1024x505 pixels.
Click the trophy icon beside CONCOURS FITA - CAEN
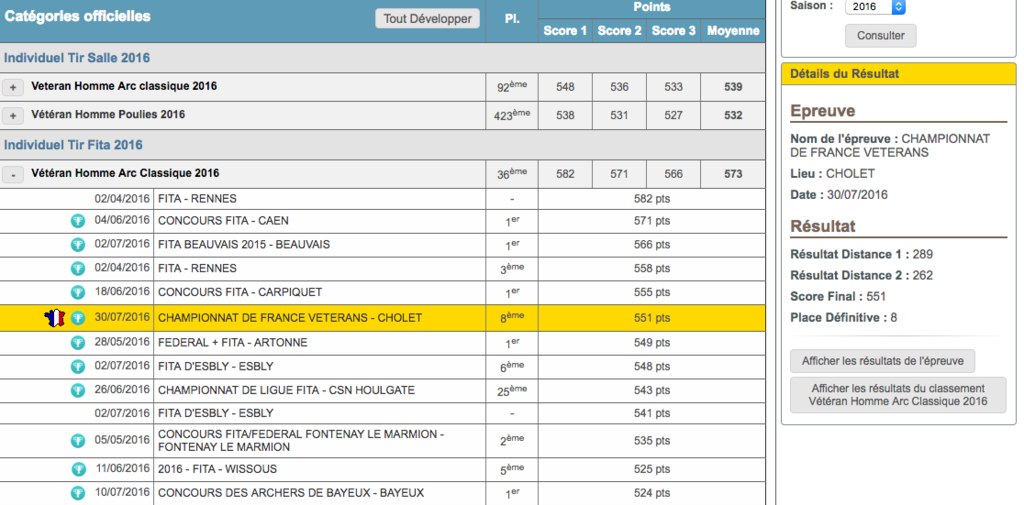coord(78,221)
